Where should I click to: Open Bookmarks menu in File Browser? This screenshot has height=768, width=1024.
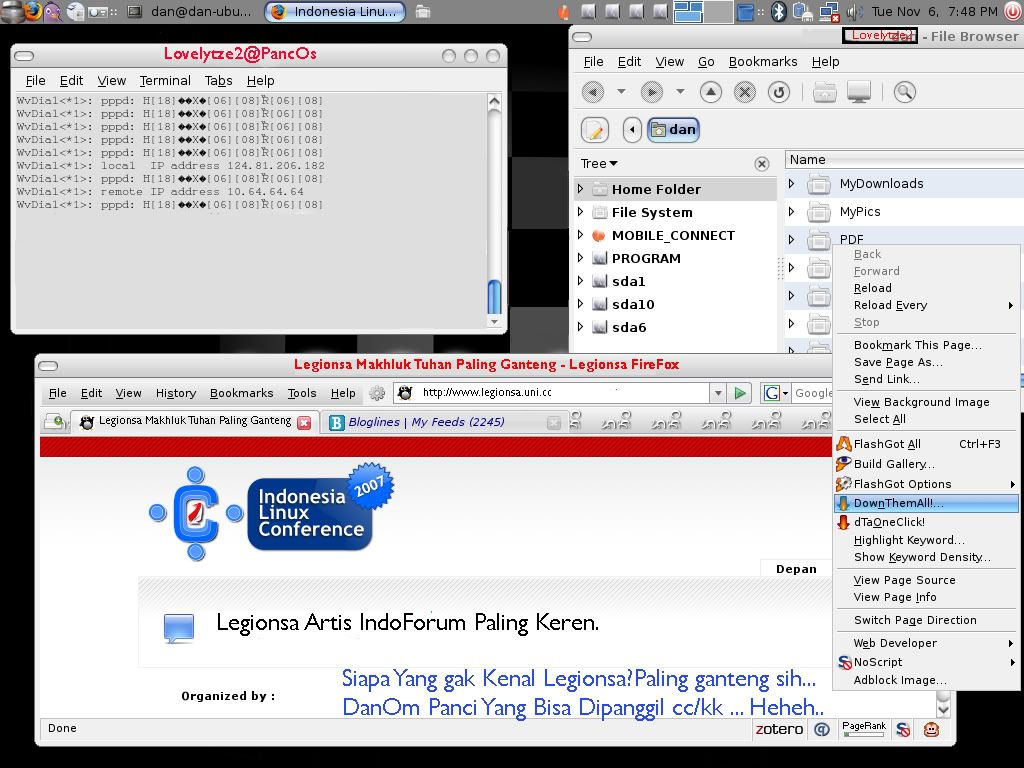tap(763, 61)
